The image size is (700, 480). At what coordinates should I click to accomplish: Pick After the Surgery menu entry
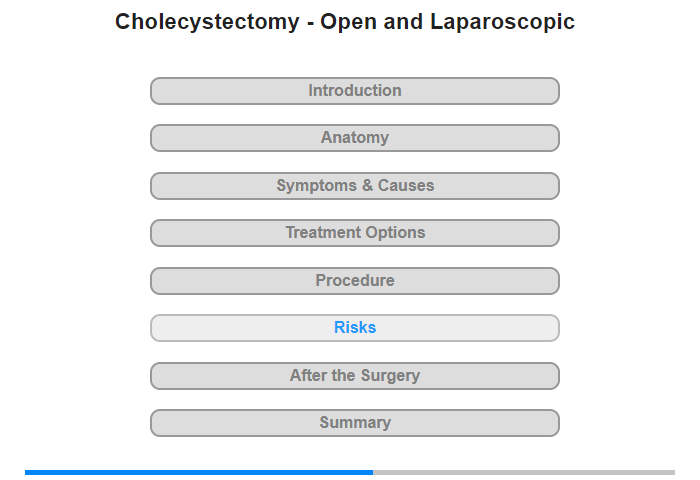point(355,376)
